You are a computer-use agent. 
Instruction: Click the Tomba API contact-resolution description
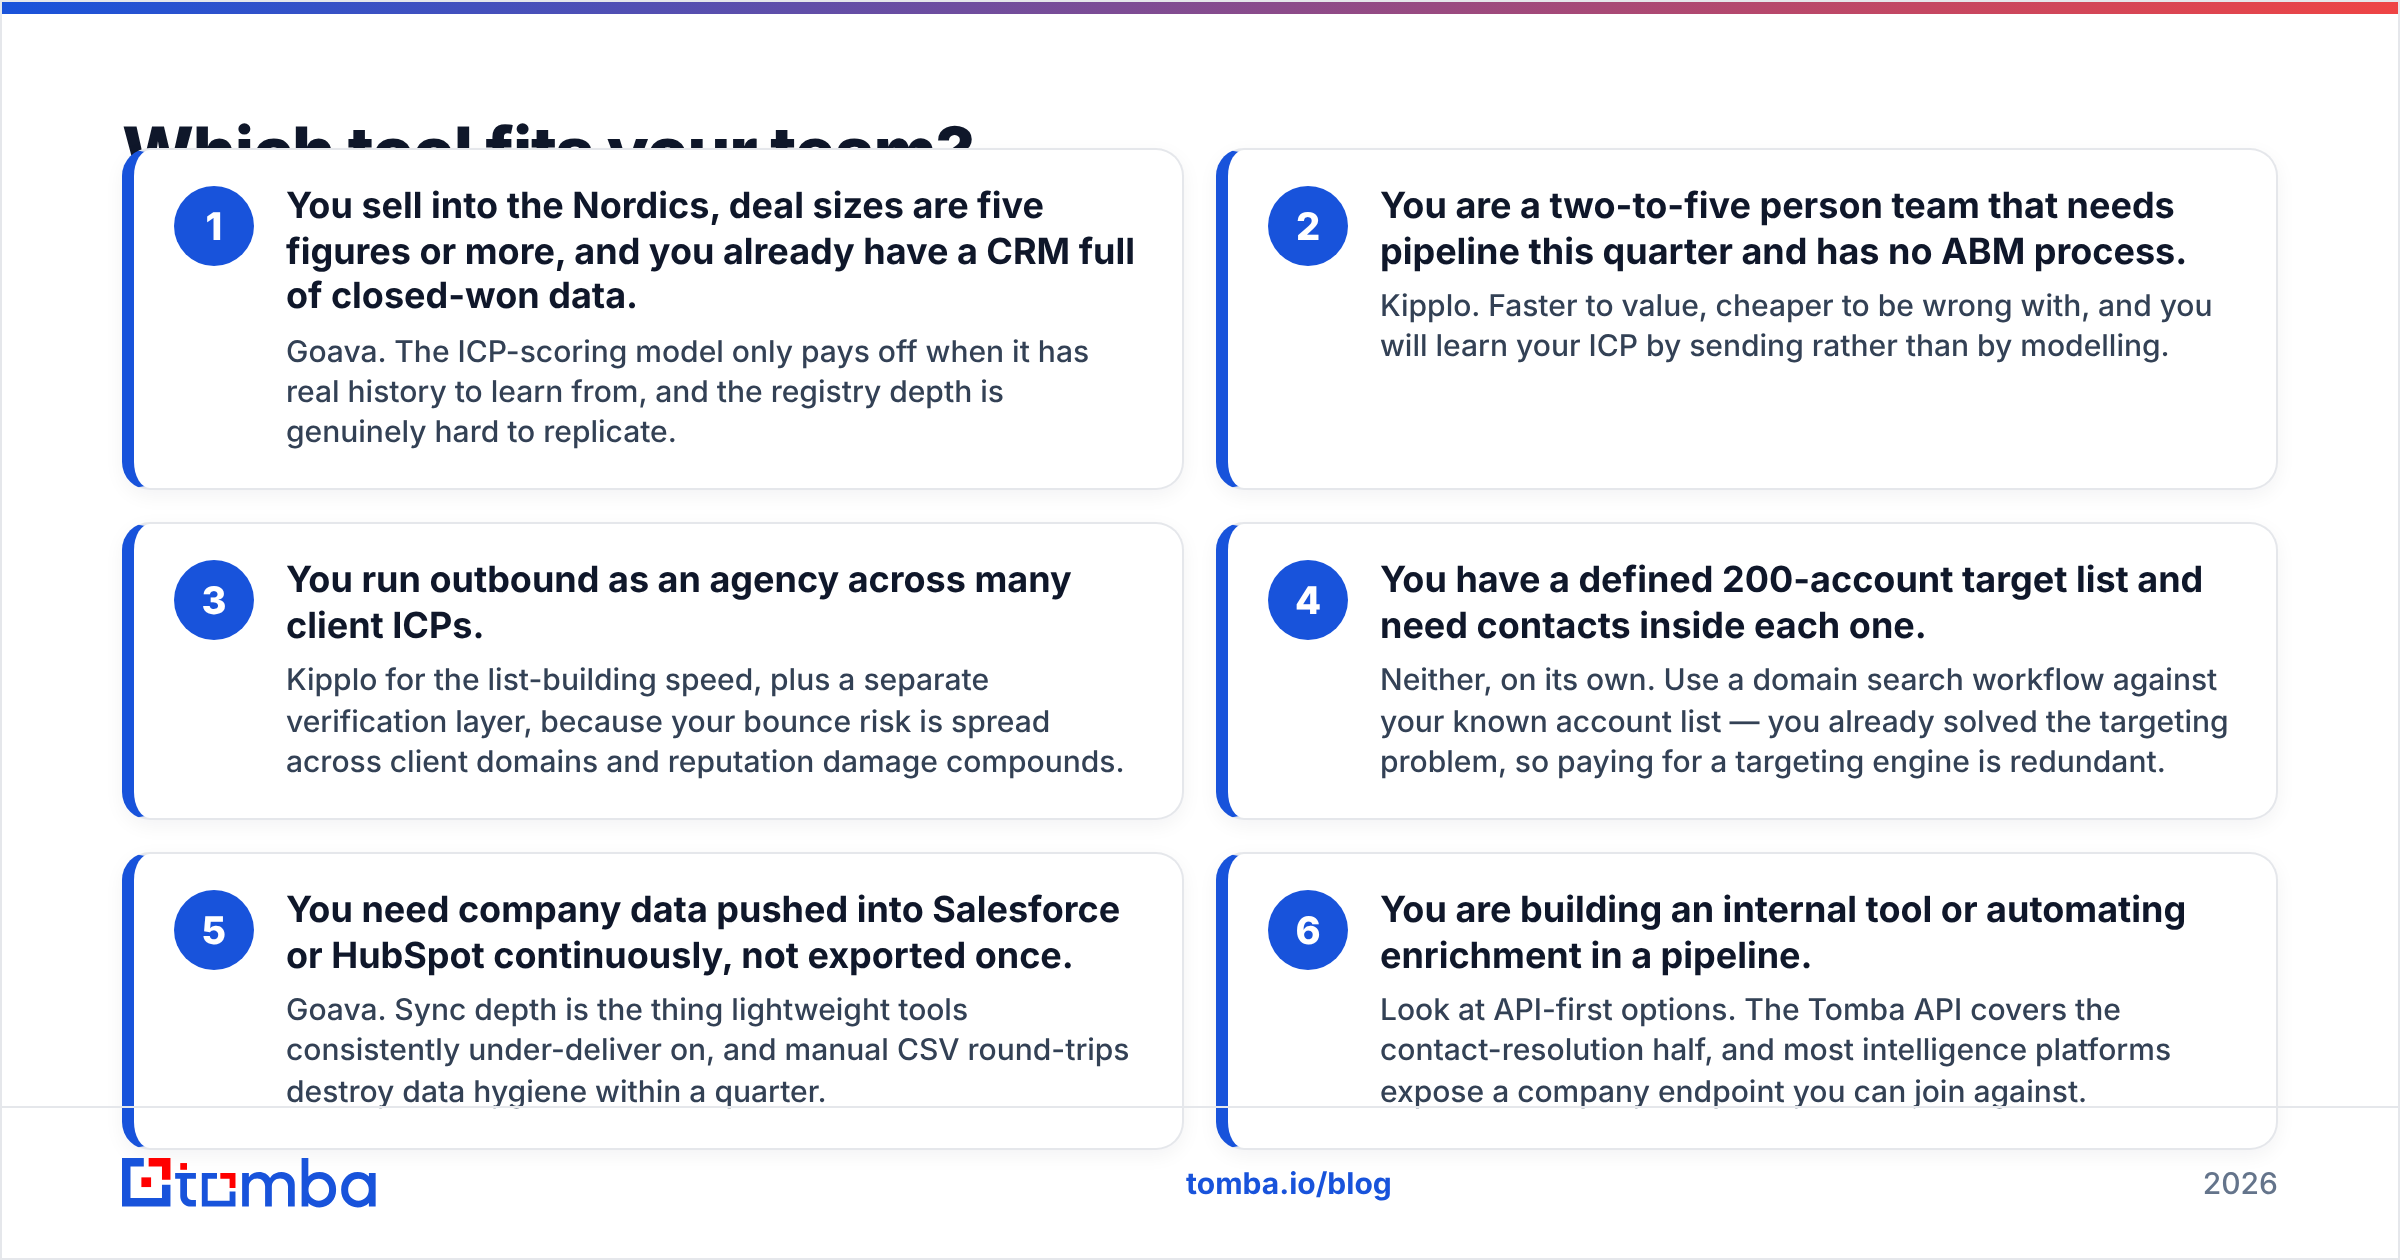(1775, 1051)
